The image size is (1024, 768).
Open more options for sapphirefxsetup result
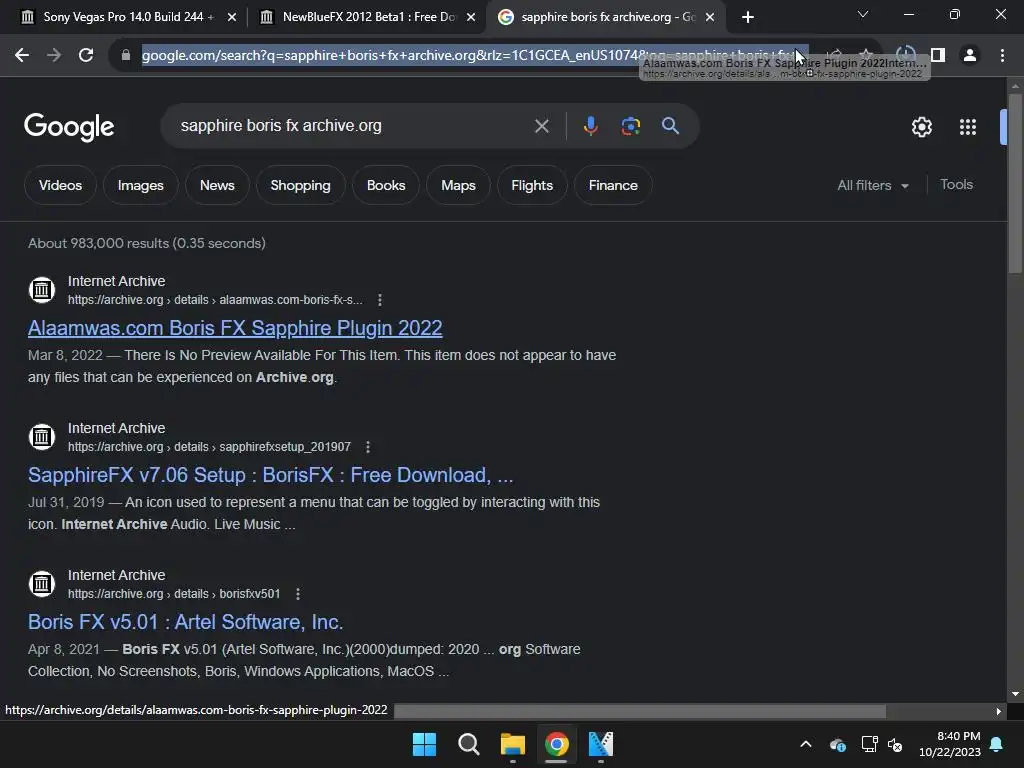(x=368, y=447)
